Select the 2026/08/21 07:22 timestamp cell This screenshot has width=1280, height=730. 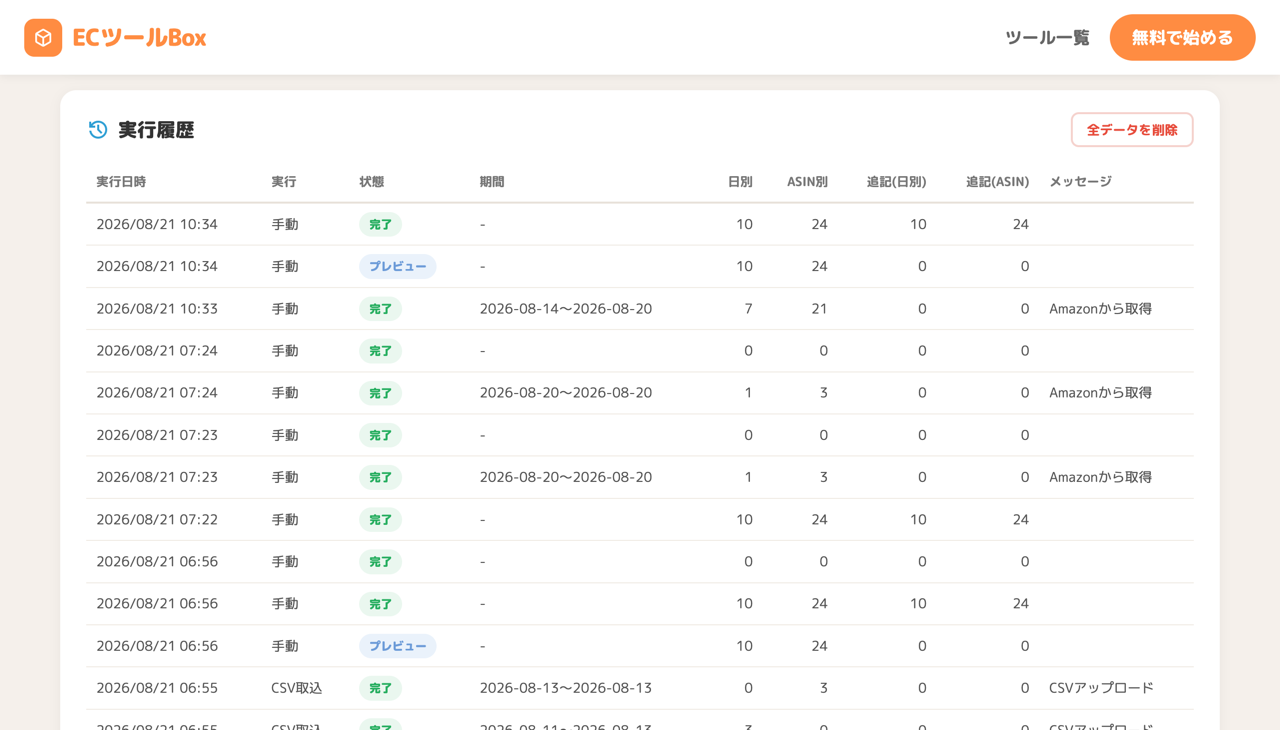(x=157, y=520)
